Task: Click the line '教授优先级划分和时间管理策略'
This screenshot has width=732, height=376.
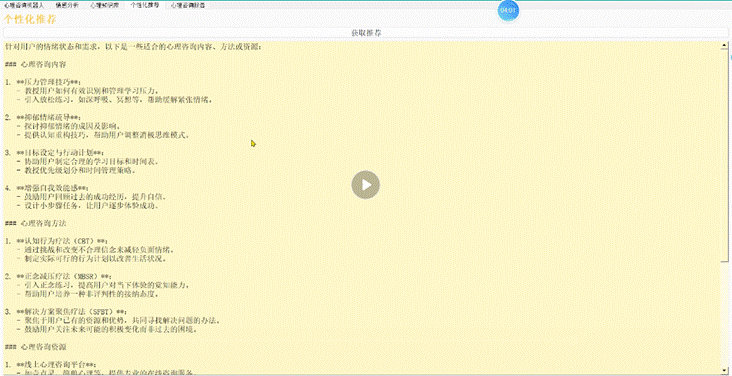Action: click(x=76, y=170)
